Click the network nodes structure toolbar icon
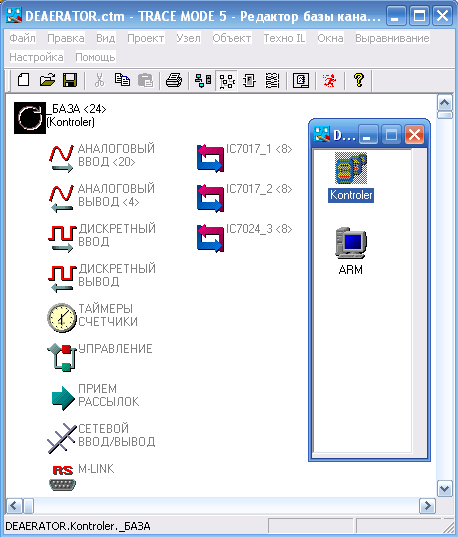The image size is (458, 537). tap(203, 80)
